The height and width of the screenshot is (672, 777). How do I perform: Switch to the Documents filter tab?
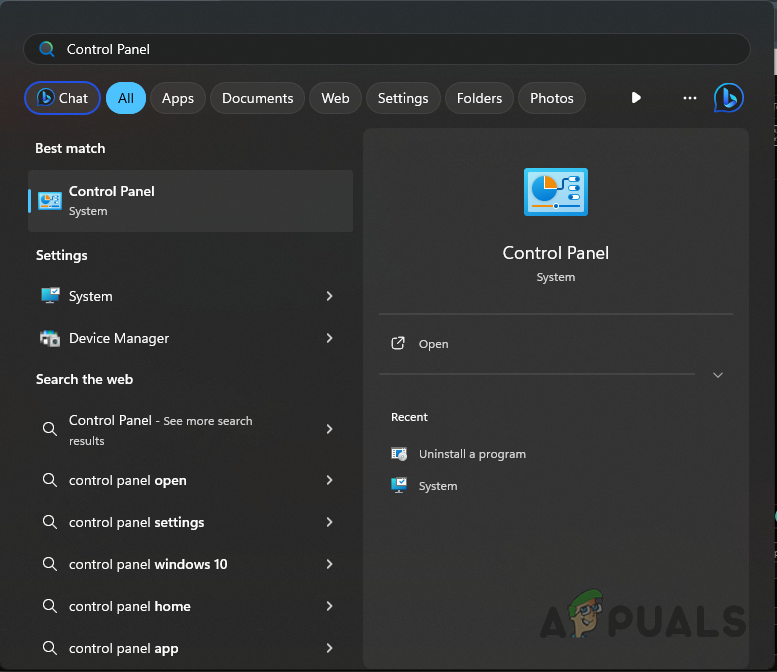click(x=258, y=98)
